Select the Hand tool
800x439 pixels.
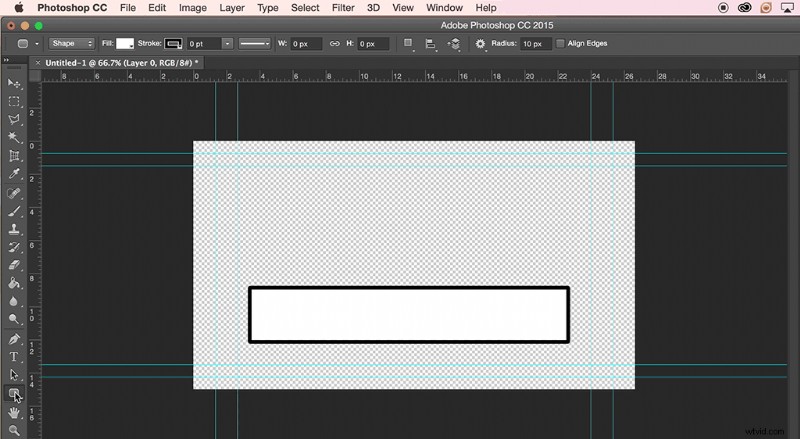pos(14,413)
